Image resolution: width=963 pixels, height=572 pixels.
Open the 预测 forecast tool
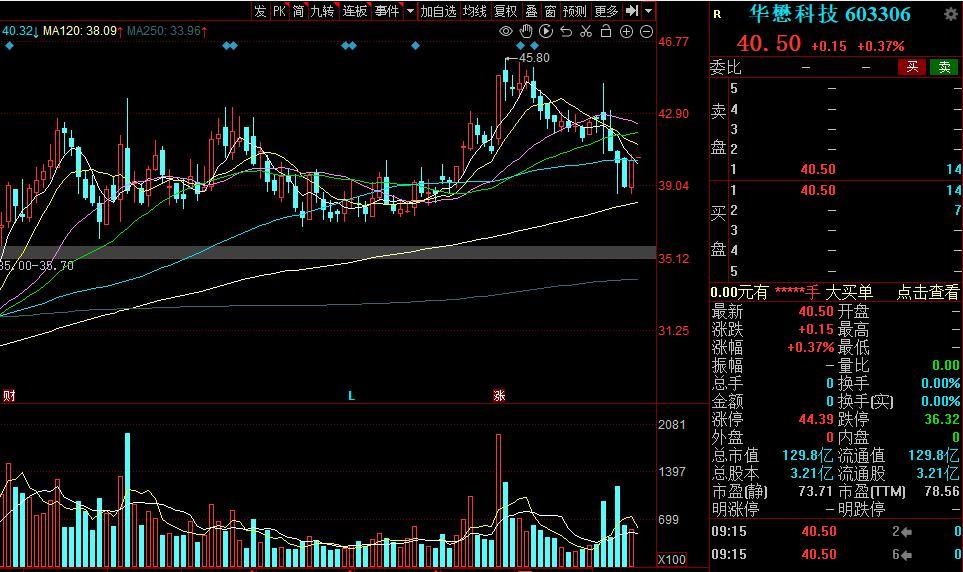tap(575, 10)
